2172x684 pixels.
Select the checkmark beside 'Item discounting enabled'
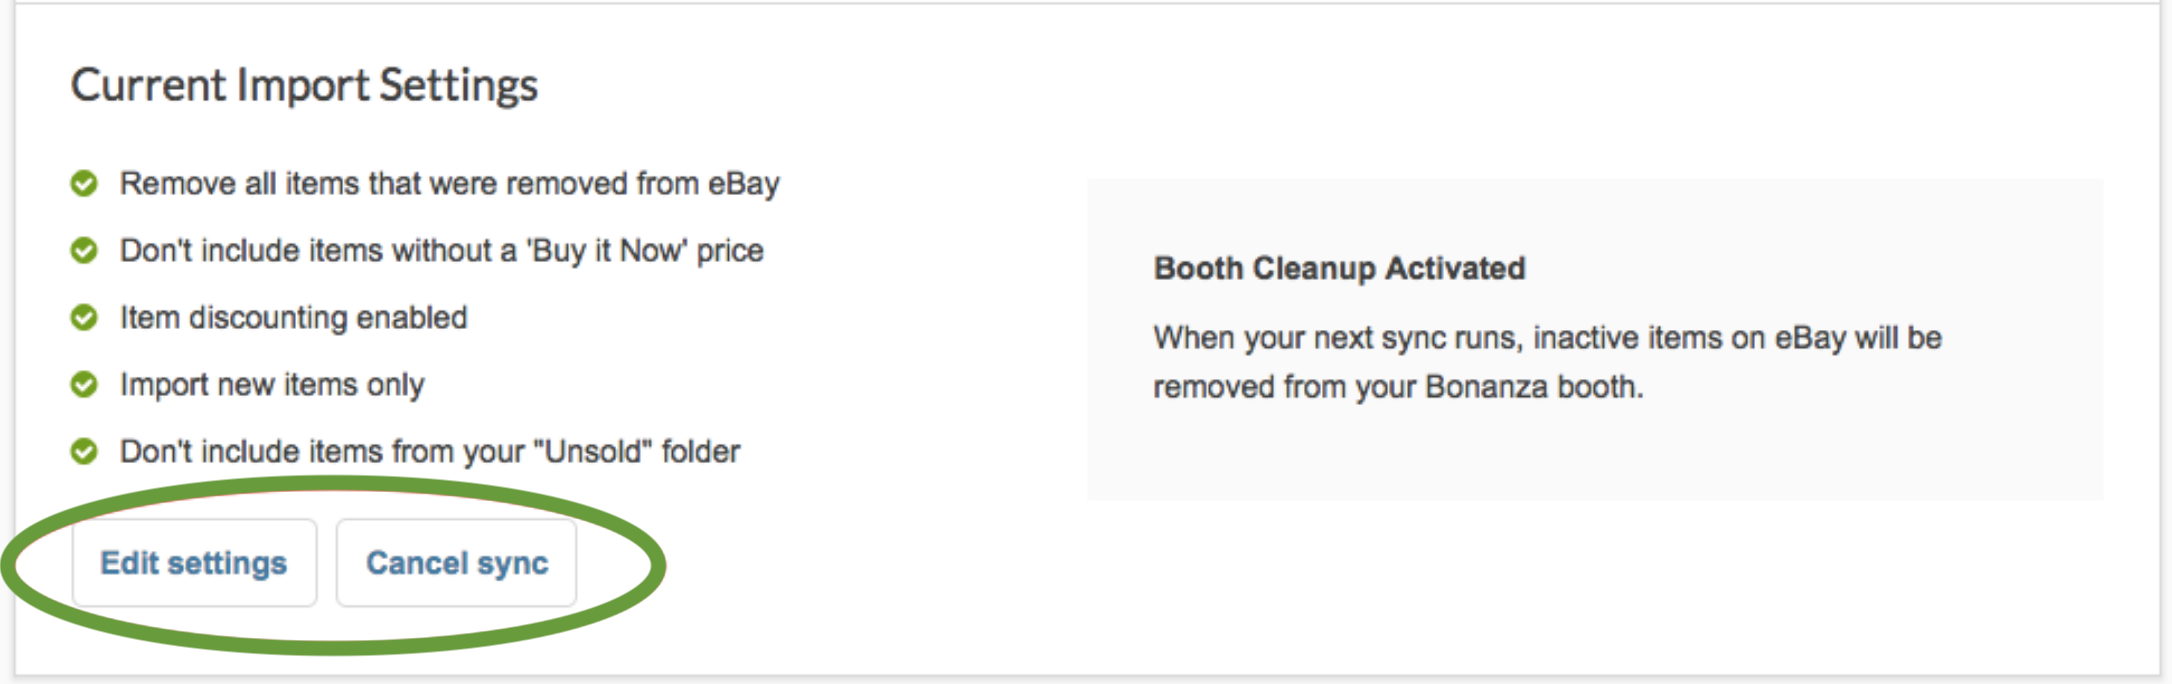coord(84,318)
